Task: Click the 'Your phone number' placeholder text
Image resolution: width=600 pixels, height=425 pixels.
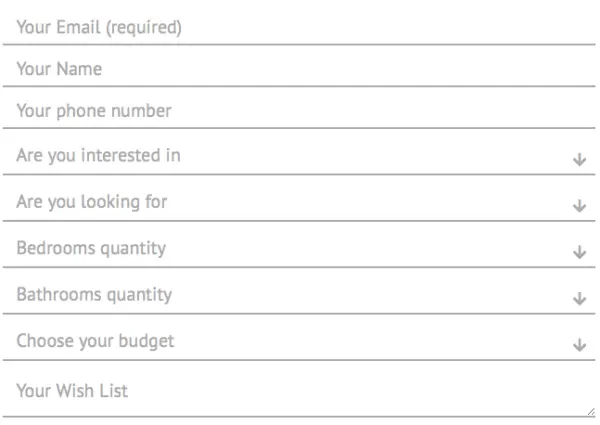Action: point(94,111)
